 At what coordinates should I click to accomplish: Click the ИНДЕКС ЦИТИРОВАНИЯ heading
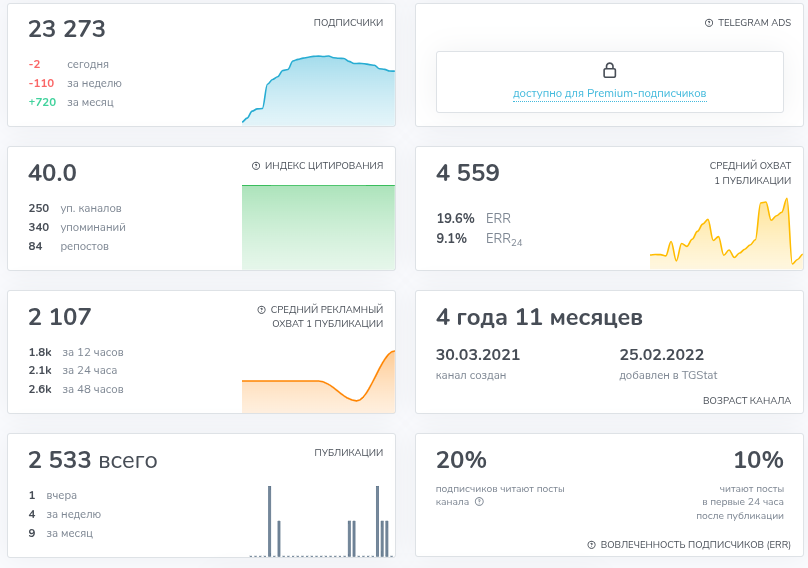(324, 165)
